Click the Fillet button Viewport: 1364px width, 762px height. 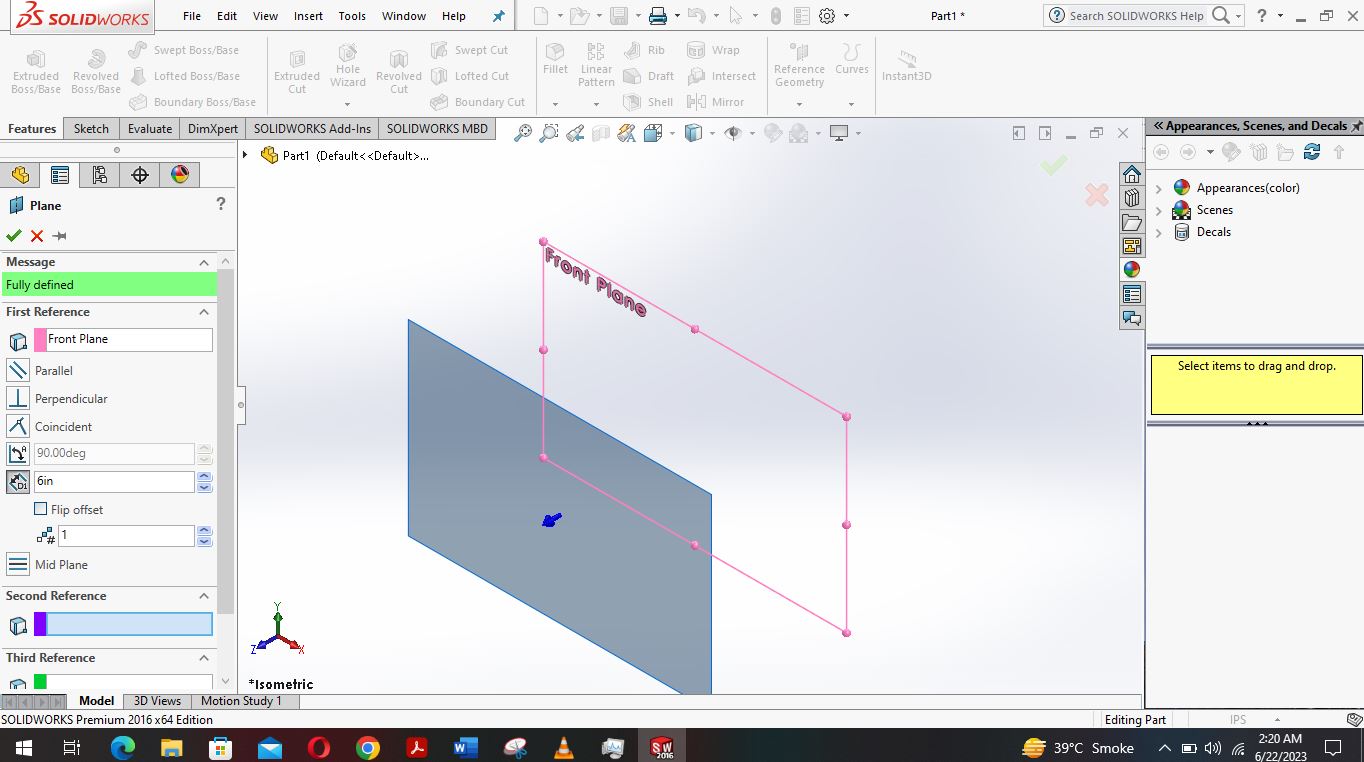555,60
